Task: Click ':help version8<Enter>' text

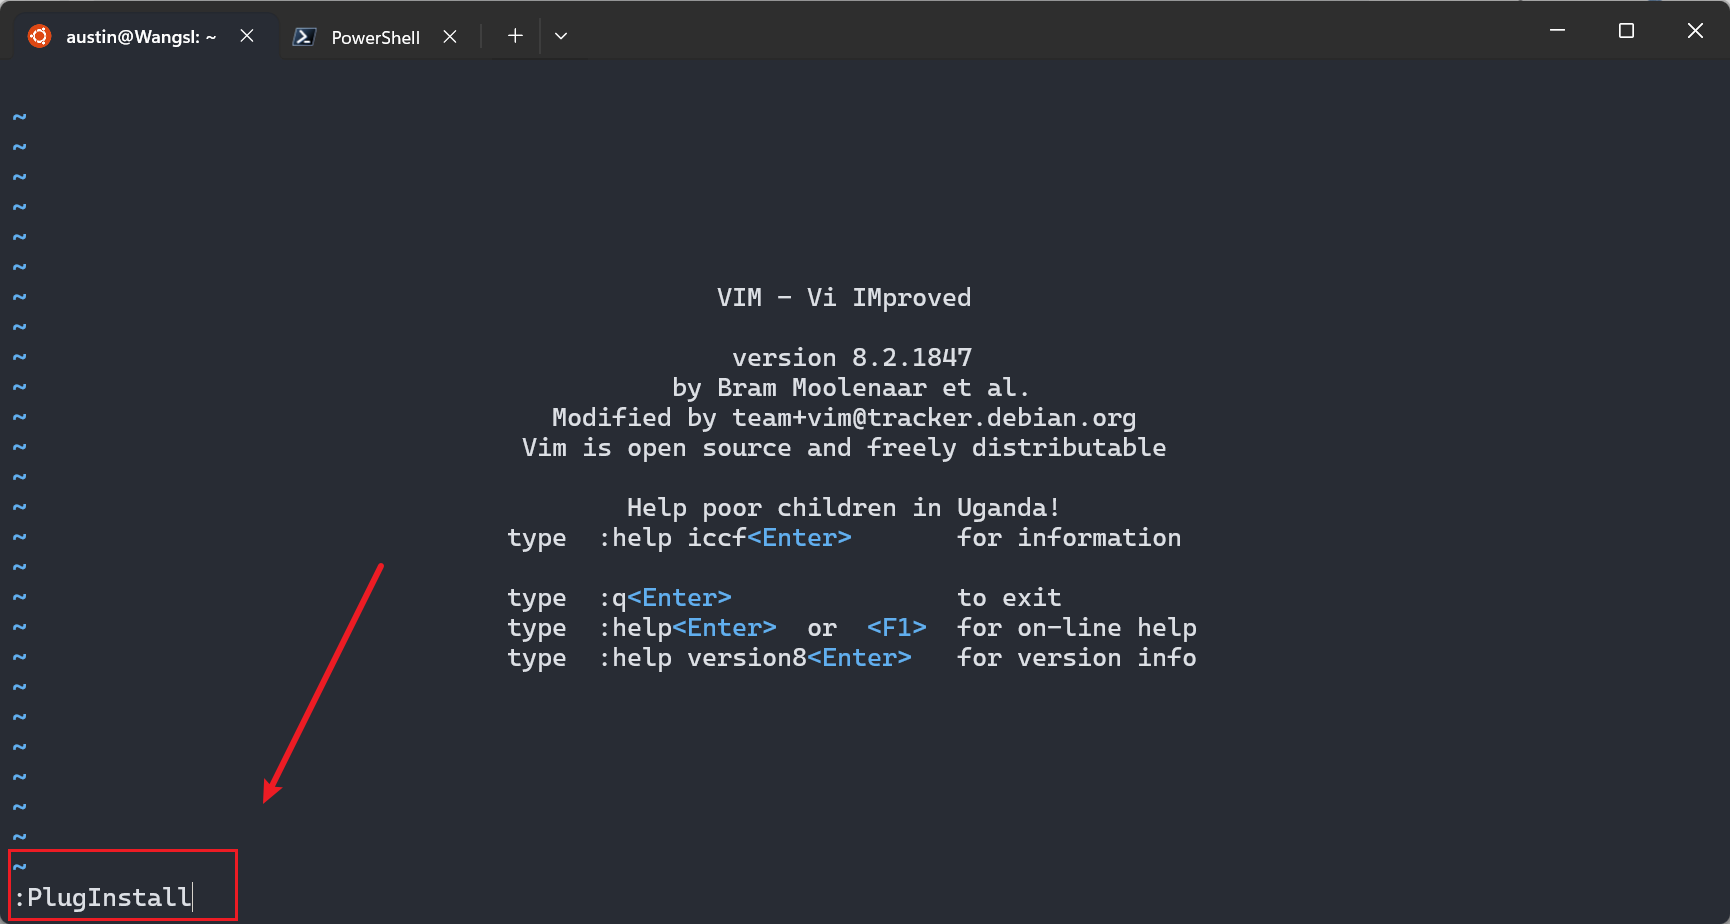Action: pyautogui.click(x=755, y=658)
